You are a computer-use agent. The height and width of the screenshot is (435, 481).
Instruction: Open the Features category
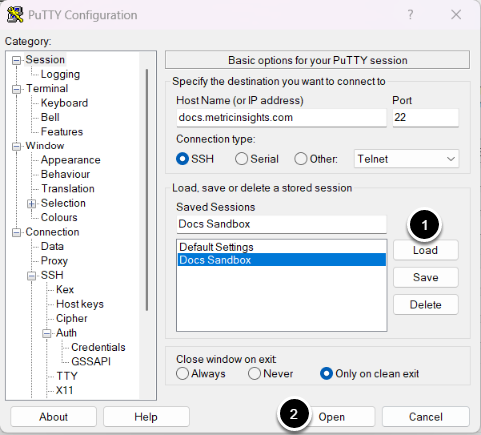click(x=62, y=131)
